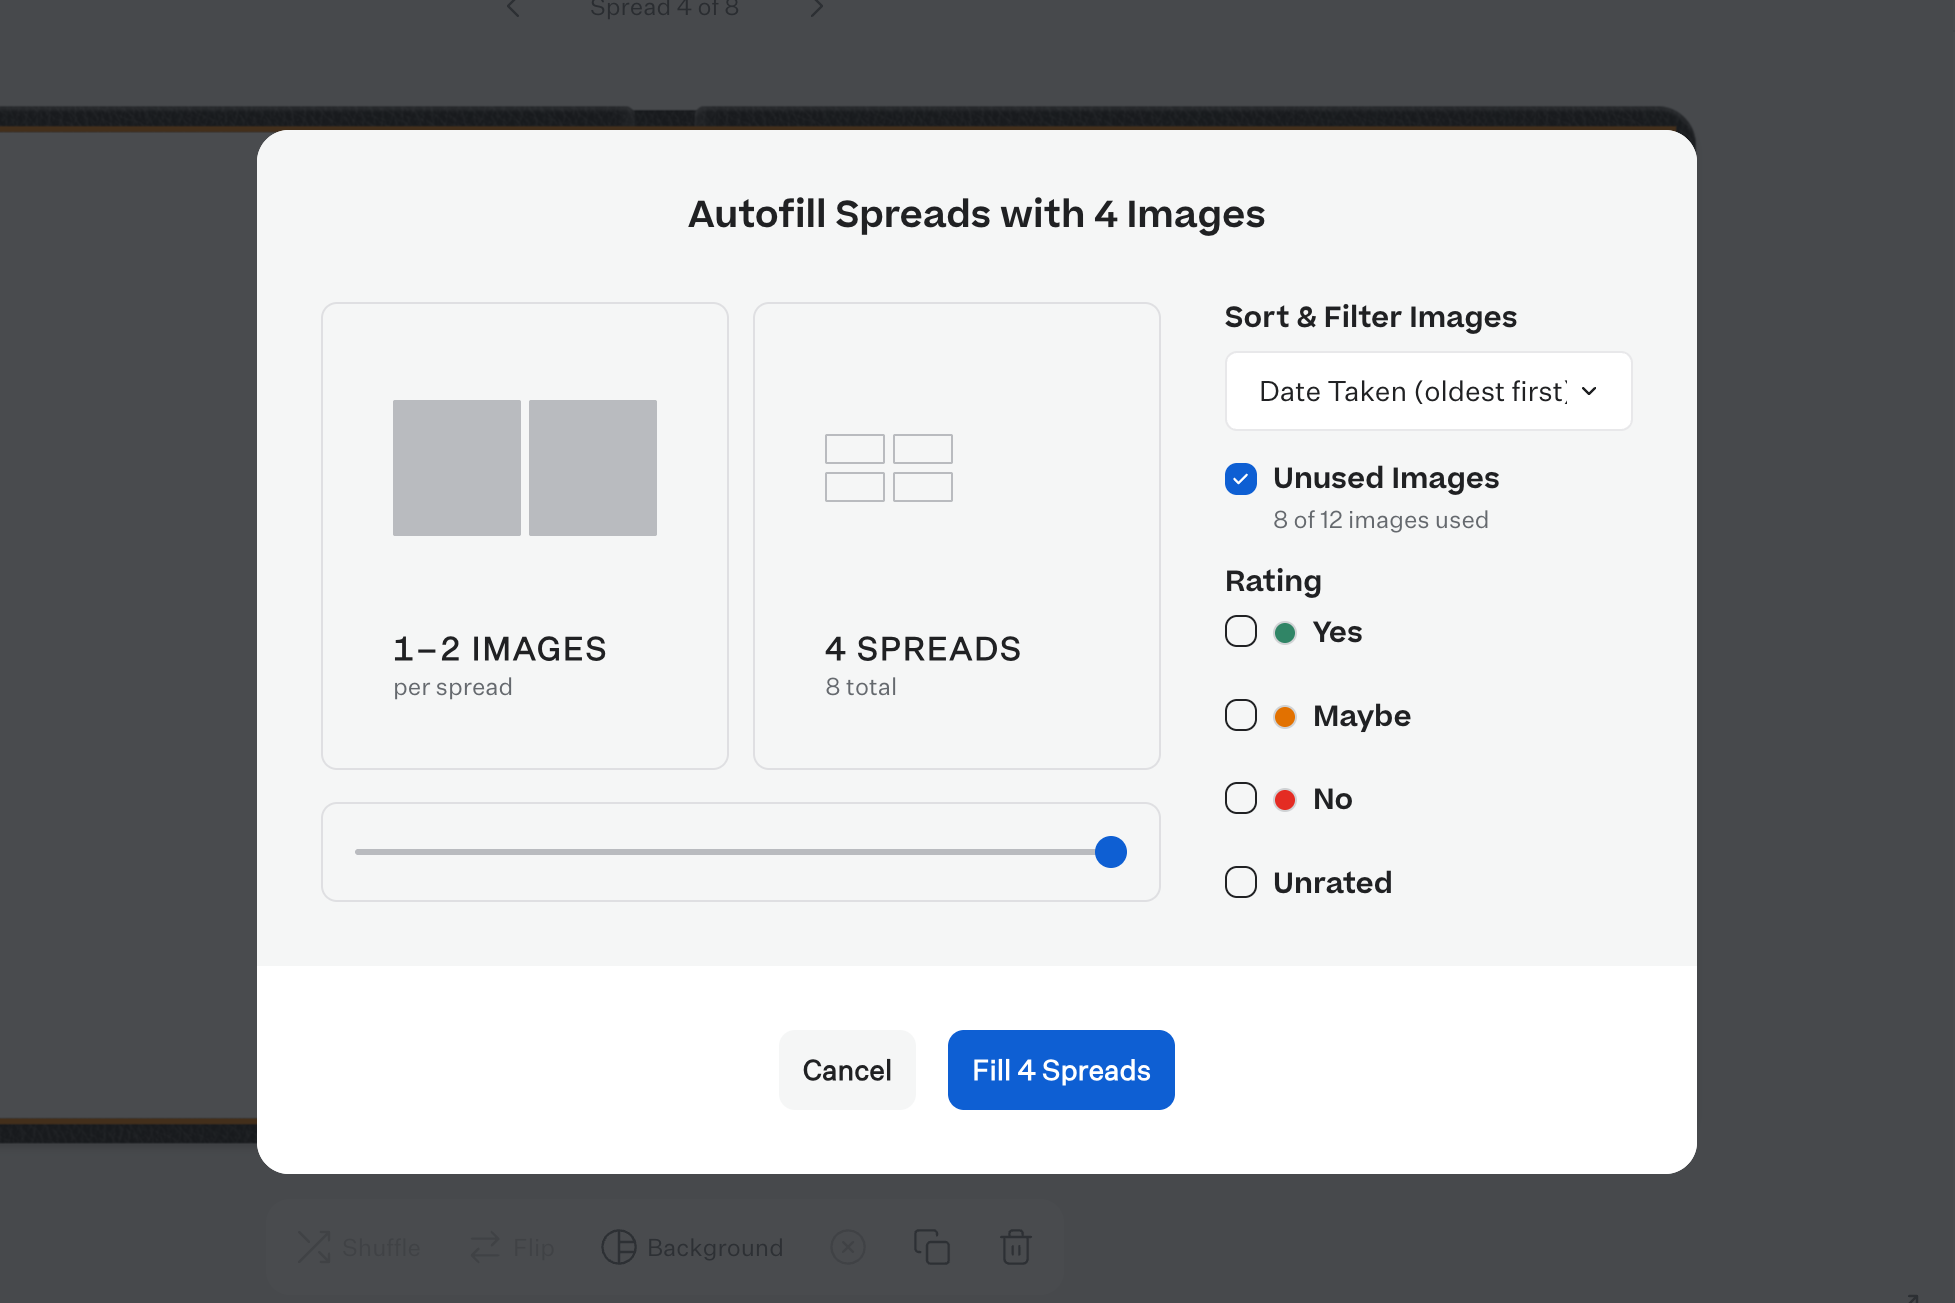Click the 'Autofill Spreads with 4 Images' title
This screenshot has height=1303, width=1955.
click(976, 214)
